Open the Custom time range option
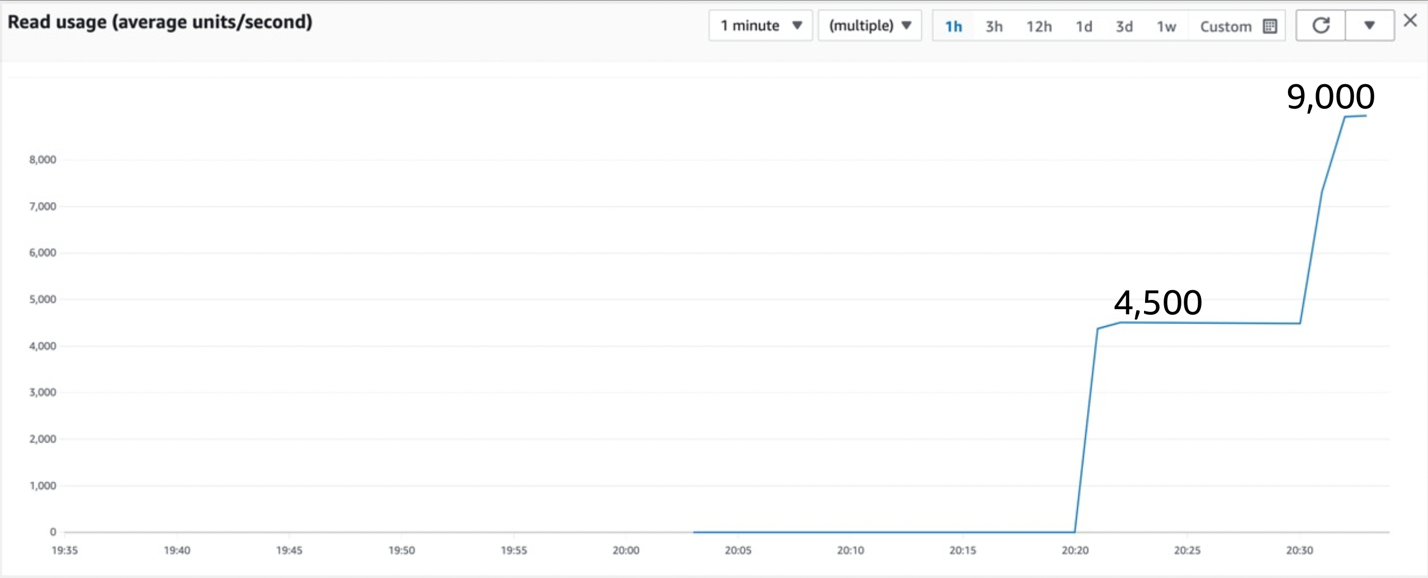The height and width of the screenshot is (578, 1428). point(1226,26)
